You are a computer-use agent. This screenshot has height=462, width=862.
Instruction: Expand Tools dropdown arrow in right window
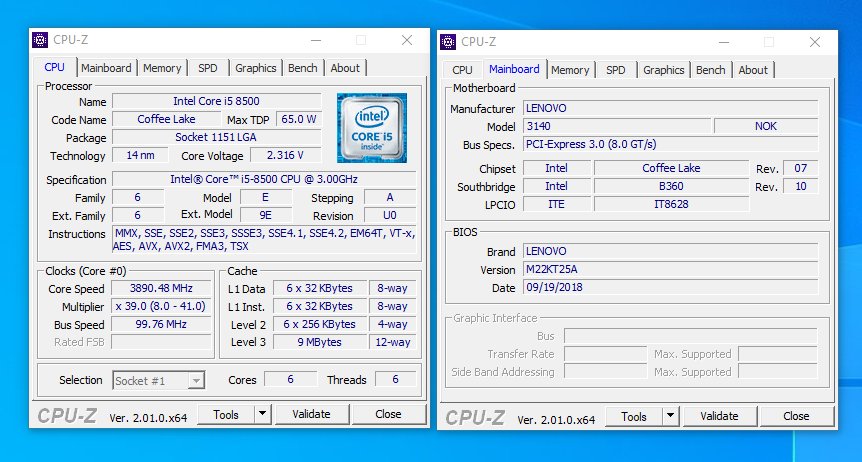pyautogui.click(x=671, y=417)
